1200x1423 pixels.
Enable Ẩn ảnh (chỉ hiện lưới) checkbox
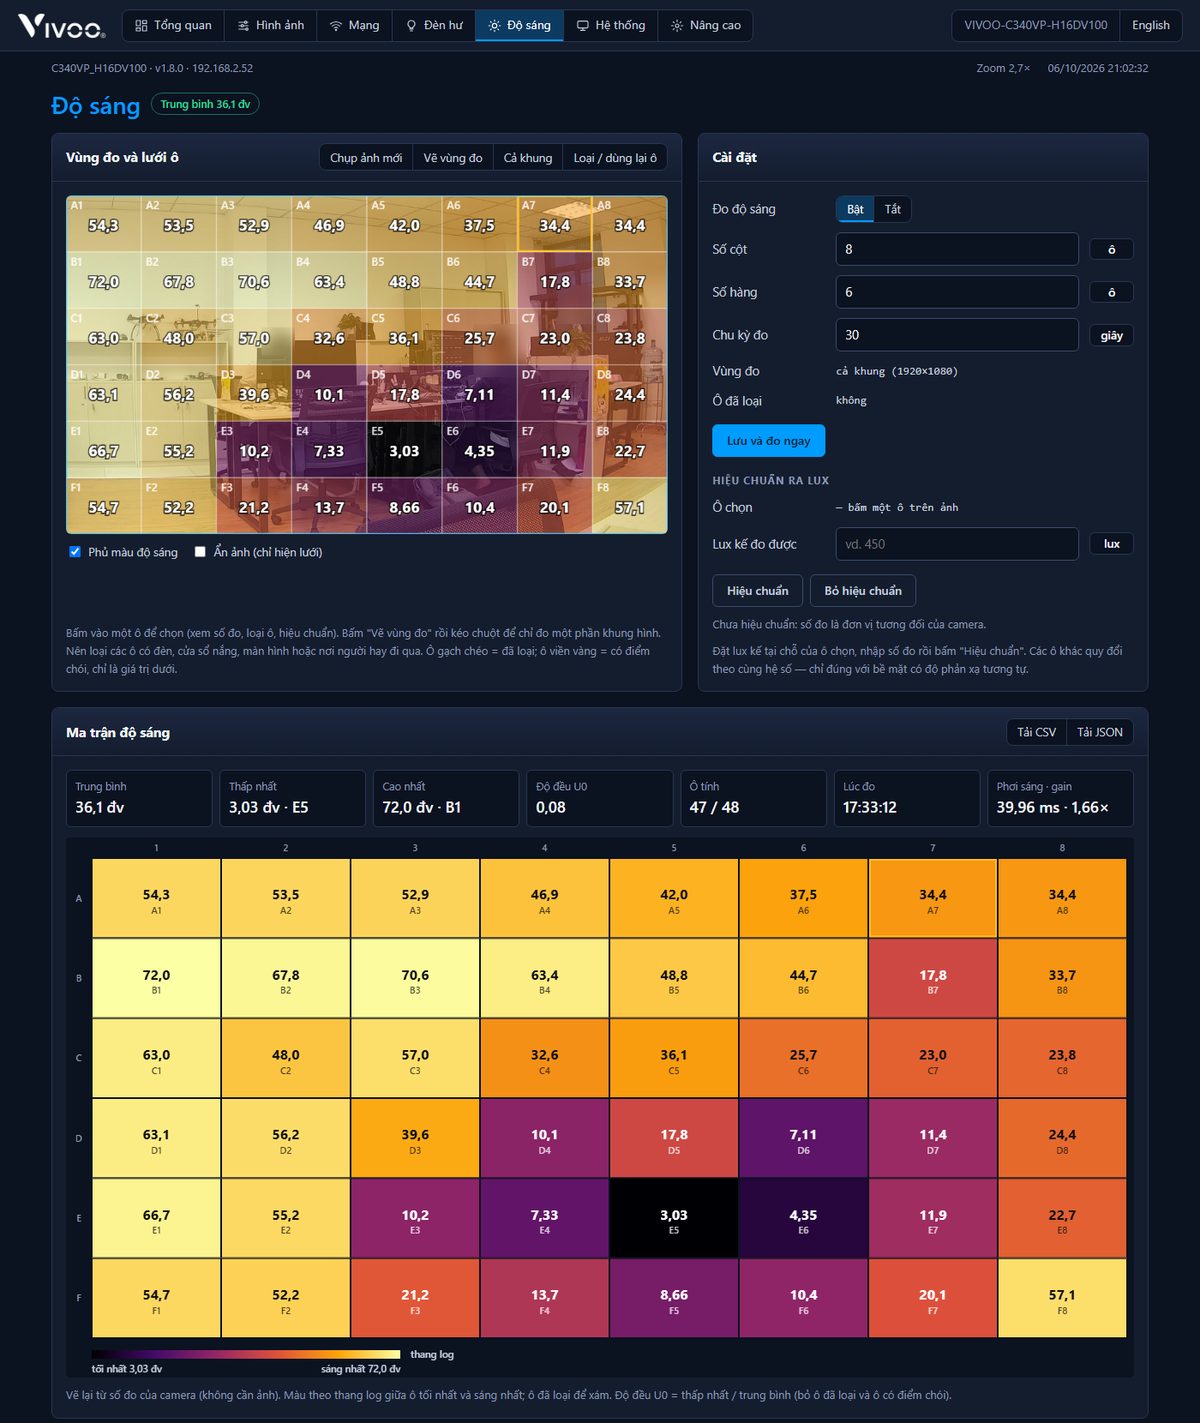[x=200, y=552]
